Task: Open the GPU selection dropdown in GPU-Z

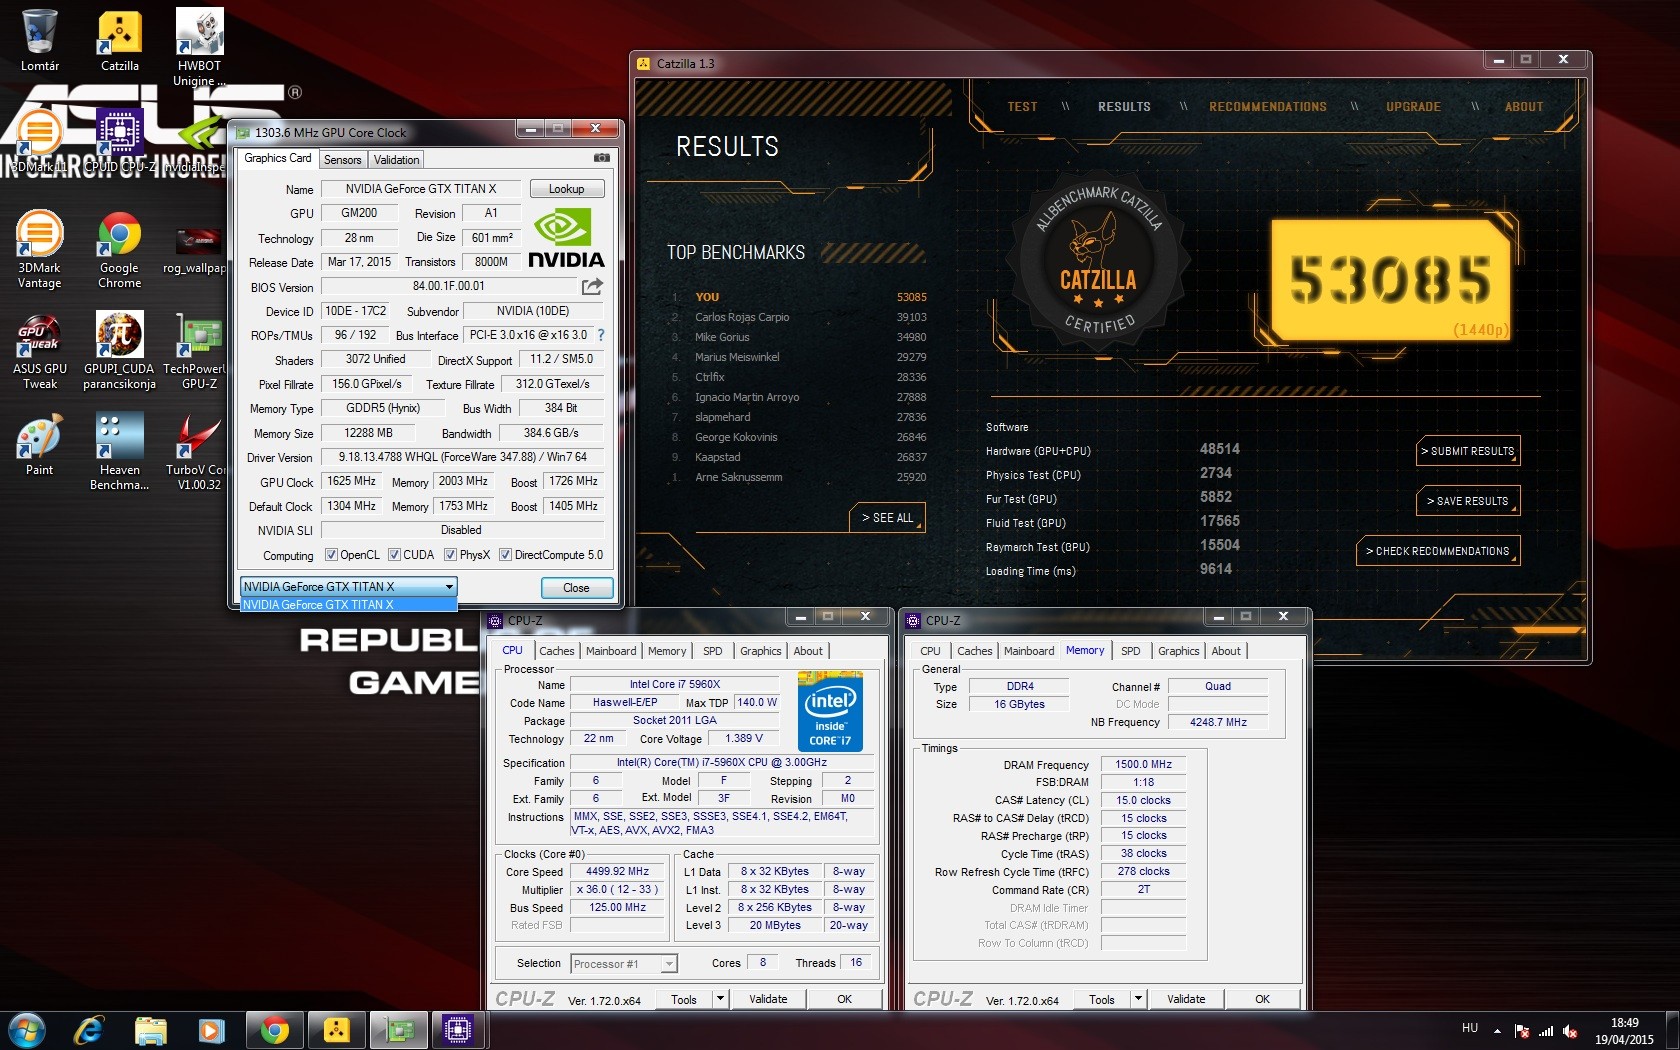Action: [x=349, y=587]
